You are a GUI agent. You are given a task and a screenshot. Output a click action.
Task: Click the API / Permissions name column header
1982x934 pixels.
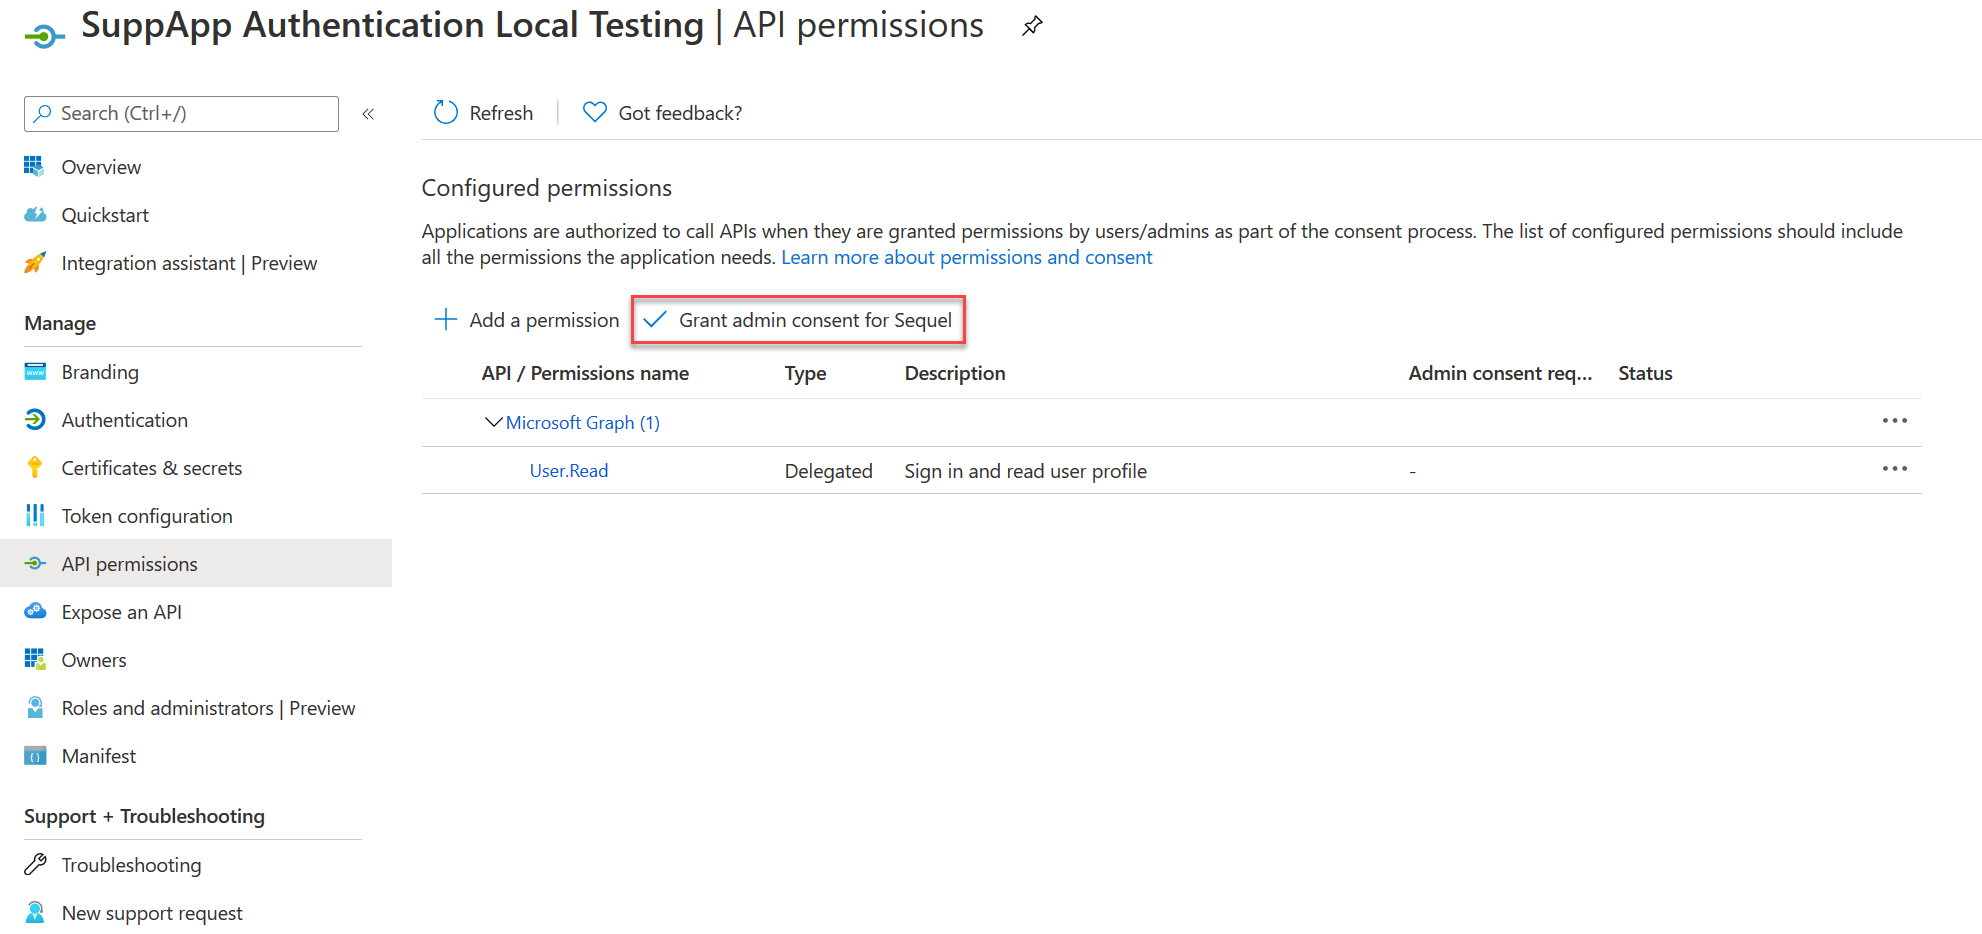pyautogui.click(x=585, y=373)
